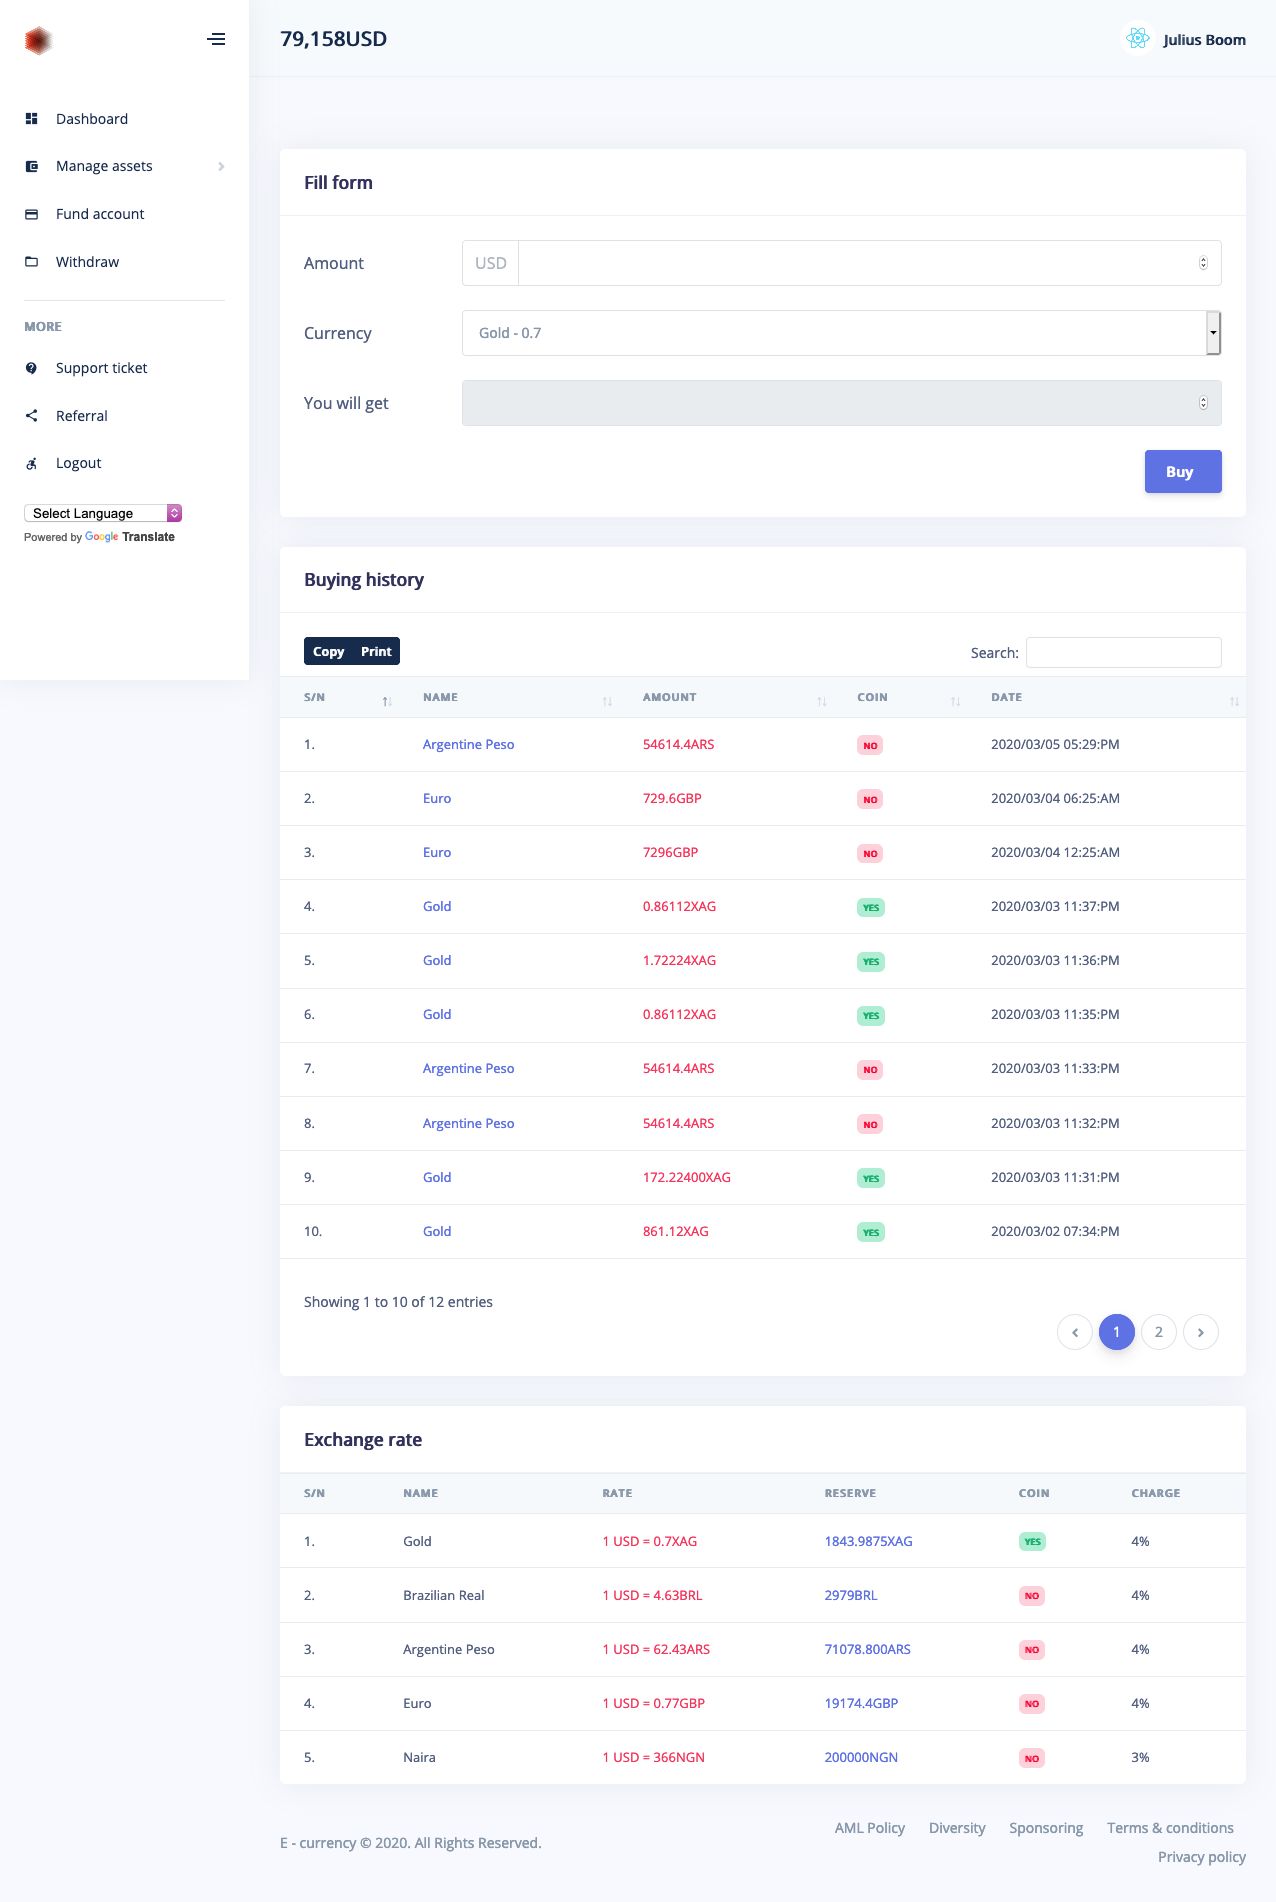Toggle the sidebar hamburger menu icon
The image size is (1276, 1902).
[216, 40]
